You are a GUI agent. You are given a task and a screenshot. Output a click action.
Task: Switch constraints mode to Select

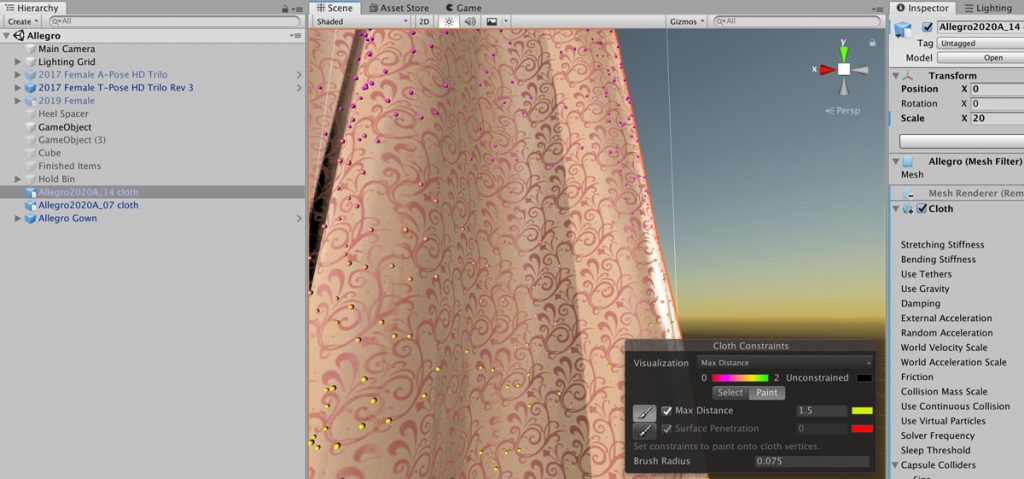730,393
